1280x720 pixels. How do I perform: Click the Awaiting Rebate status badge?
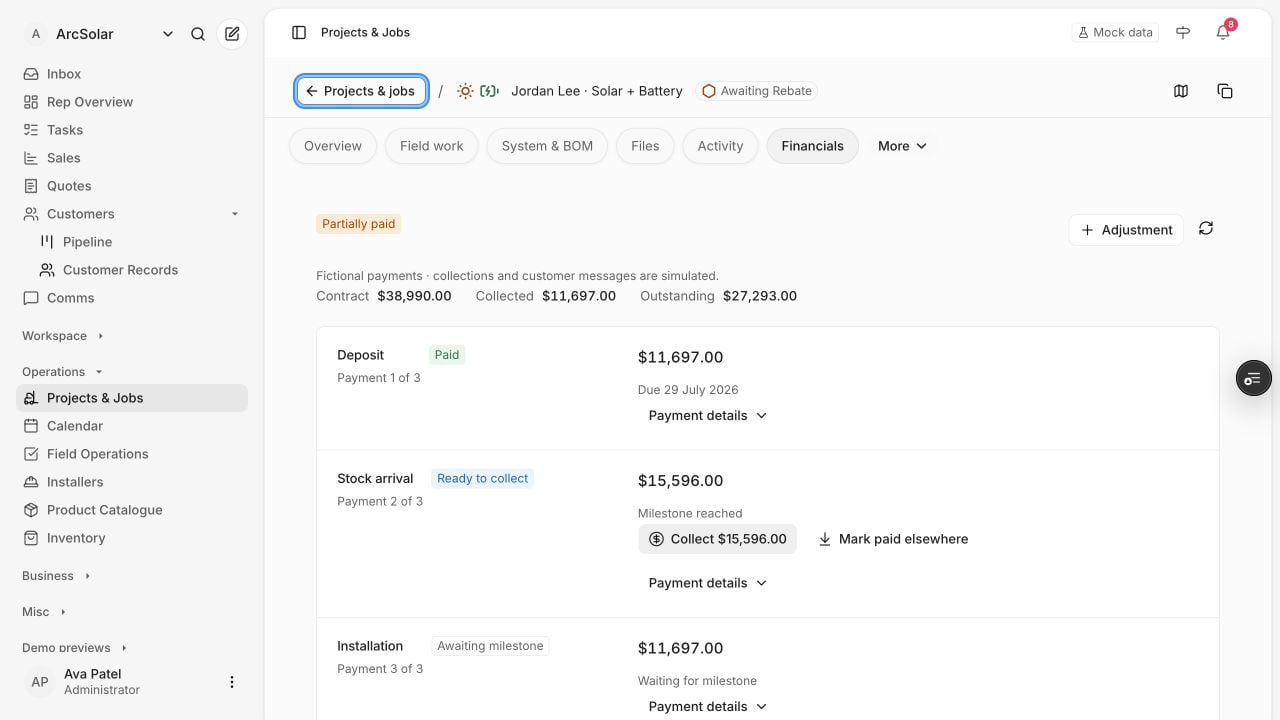(x=757, y=91)
